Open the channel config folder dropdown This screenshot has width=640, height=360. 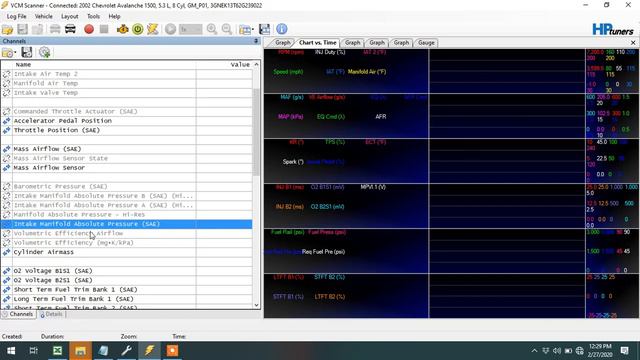pyautogui.click(x=9, y=53)
